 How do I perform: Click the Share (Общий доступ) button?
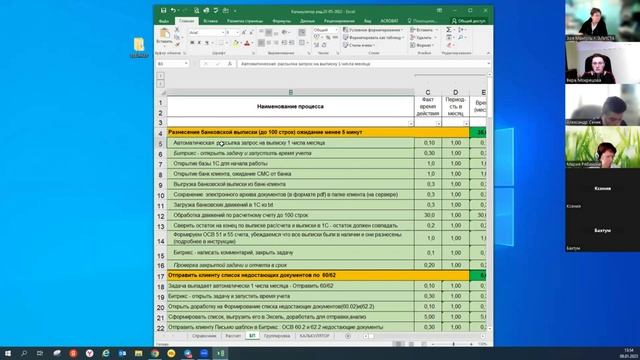(469, 21)
